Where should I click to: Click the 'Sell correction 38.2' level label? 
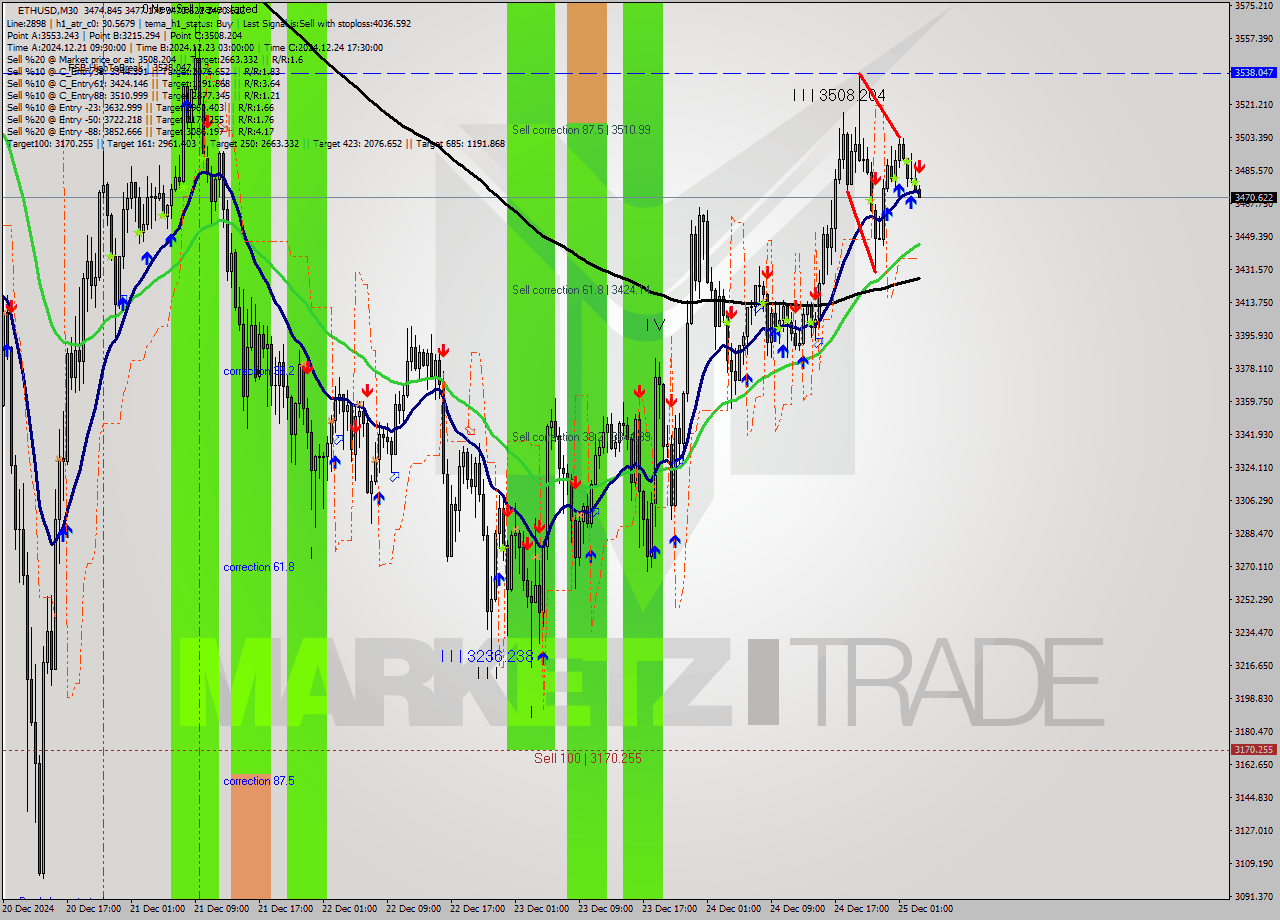coord(581,437)
